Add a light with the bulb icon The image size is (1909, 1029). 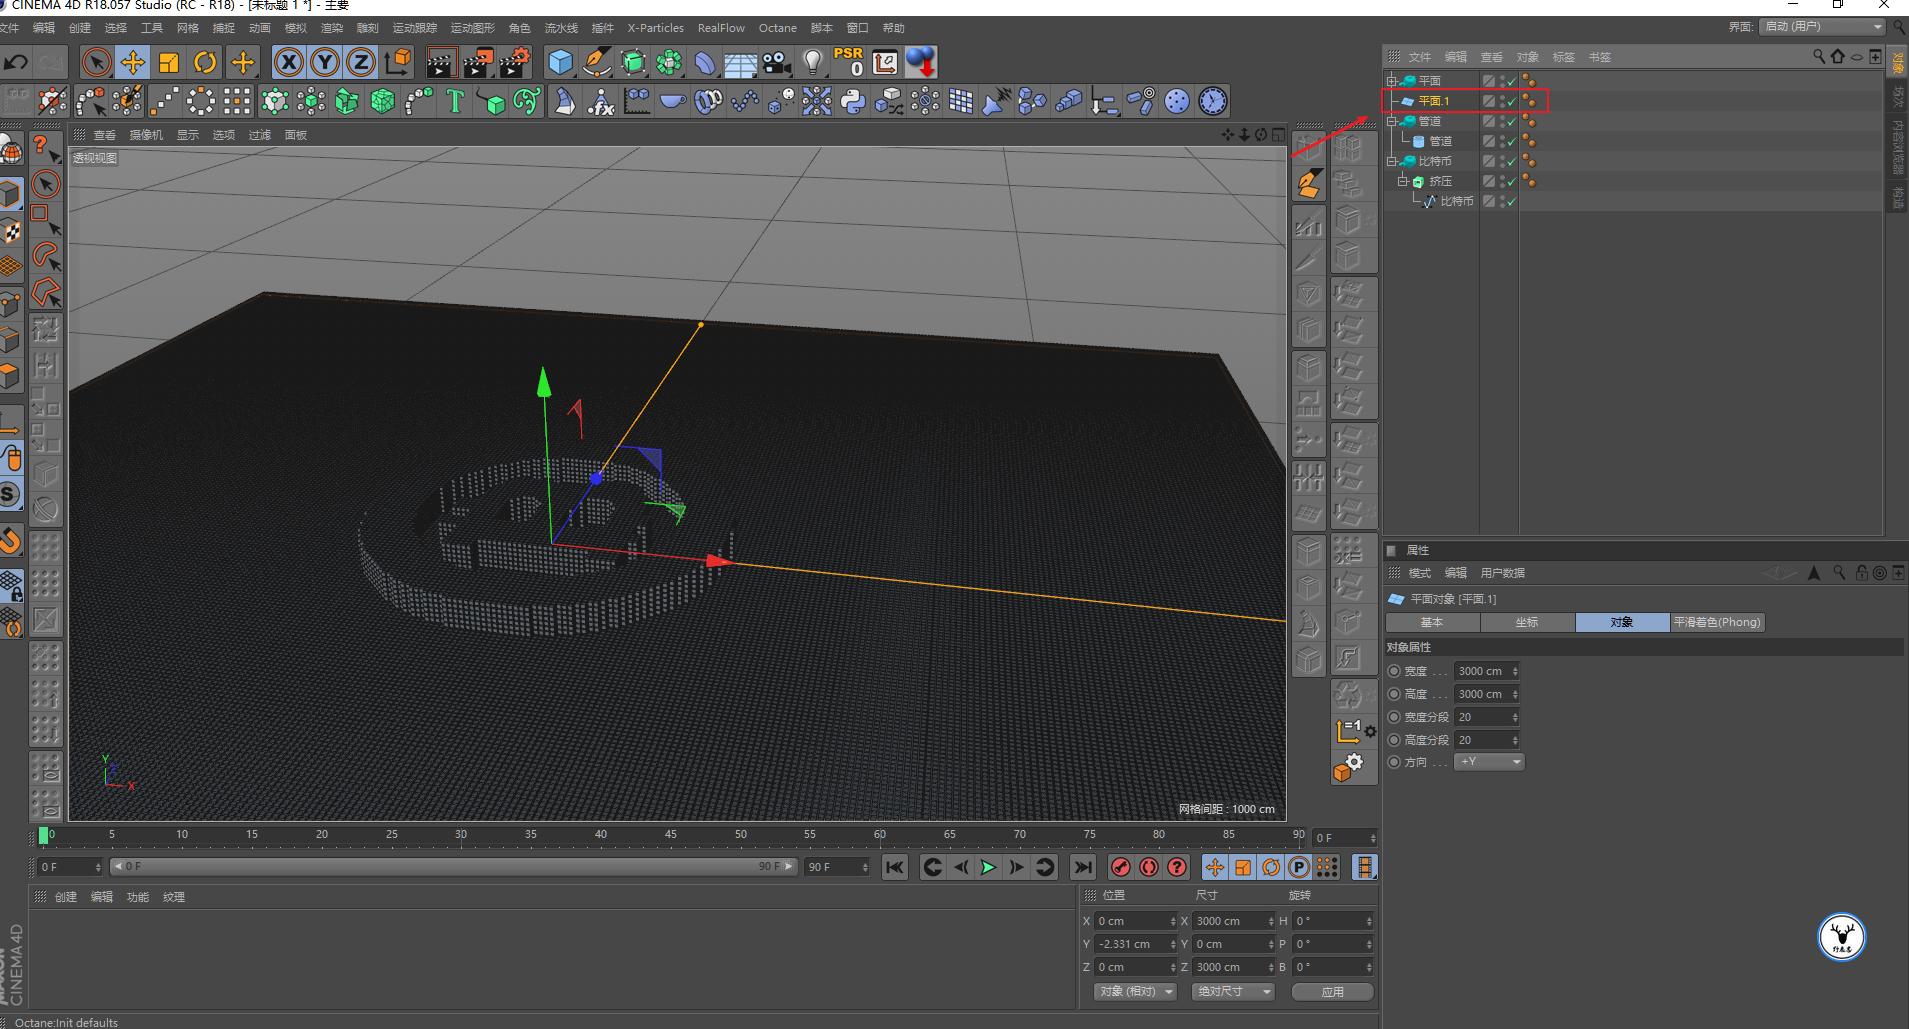click(813, 63)
